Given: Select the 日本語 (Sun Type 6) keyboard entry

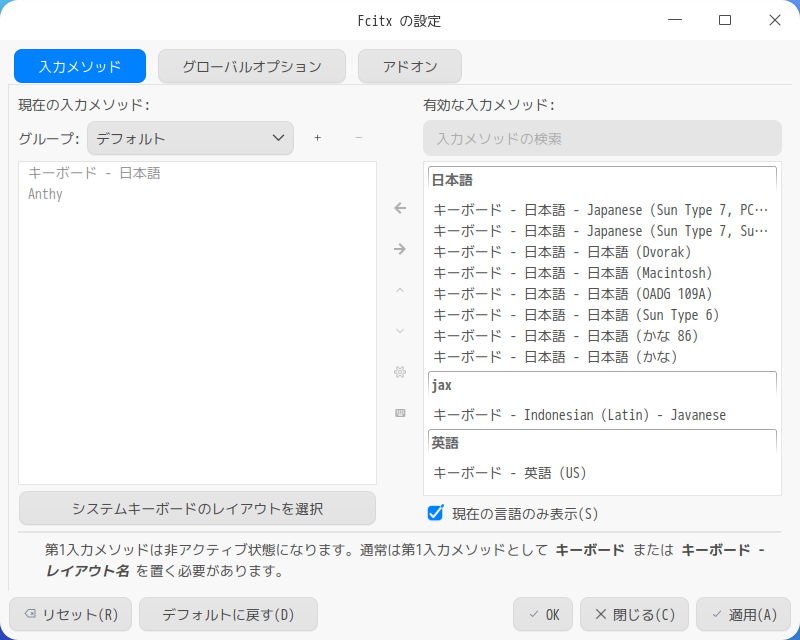Looking at the screenshot, I should [602, 315].
